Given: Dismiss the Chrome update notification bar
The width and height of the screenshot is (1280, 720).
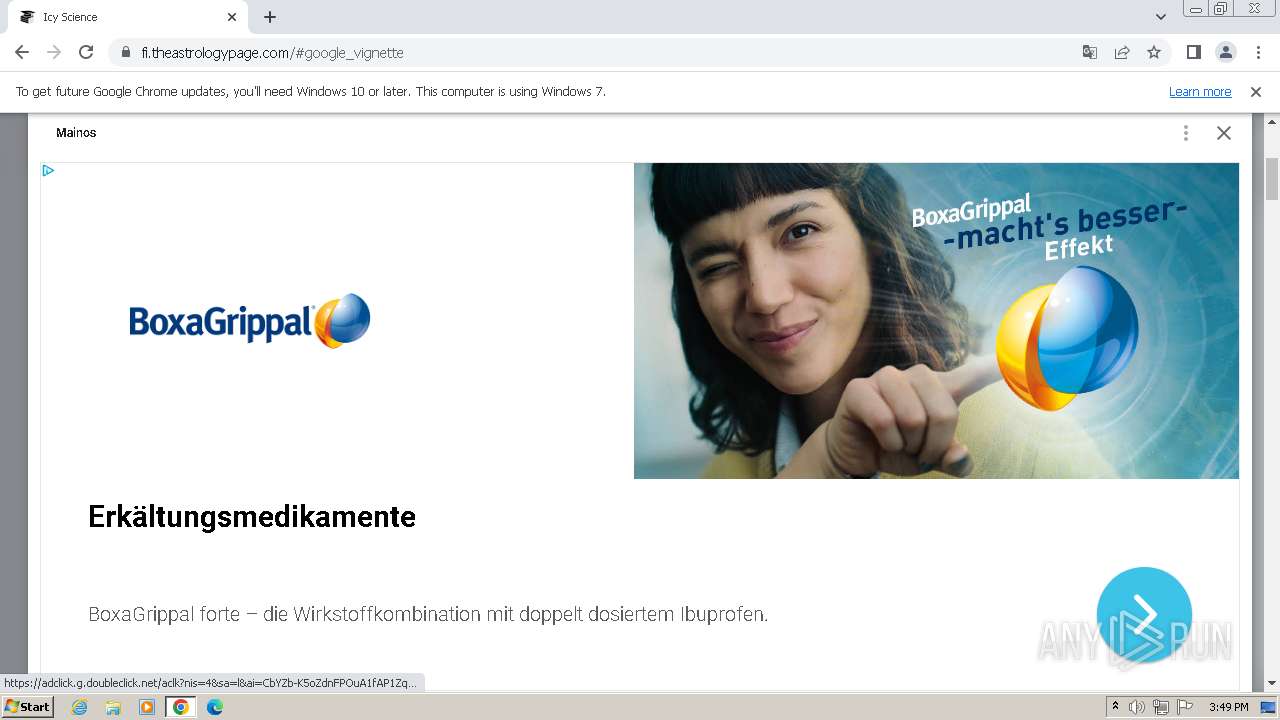Looking at the screenshot, I should tap(1256, 91).
